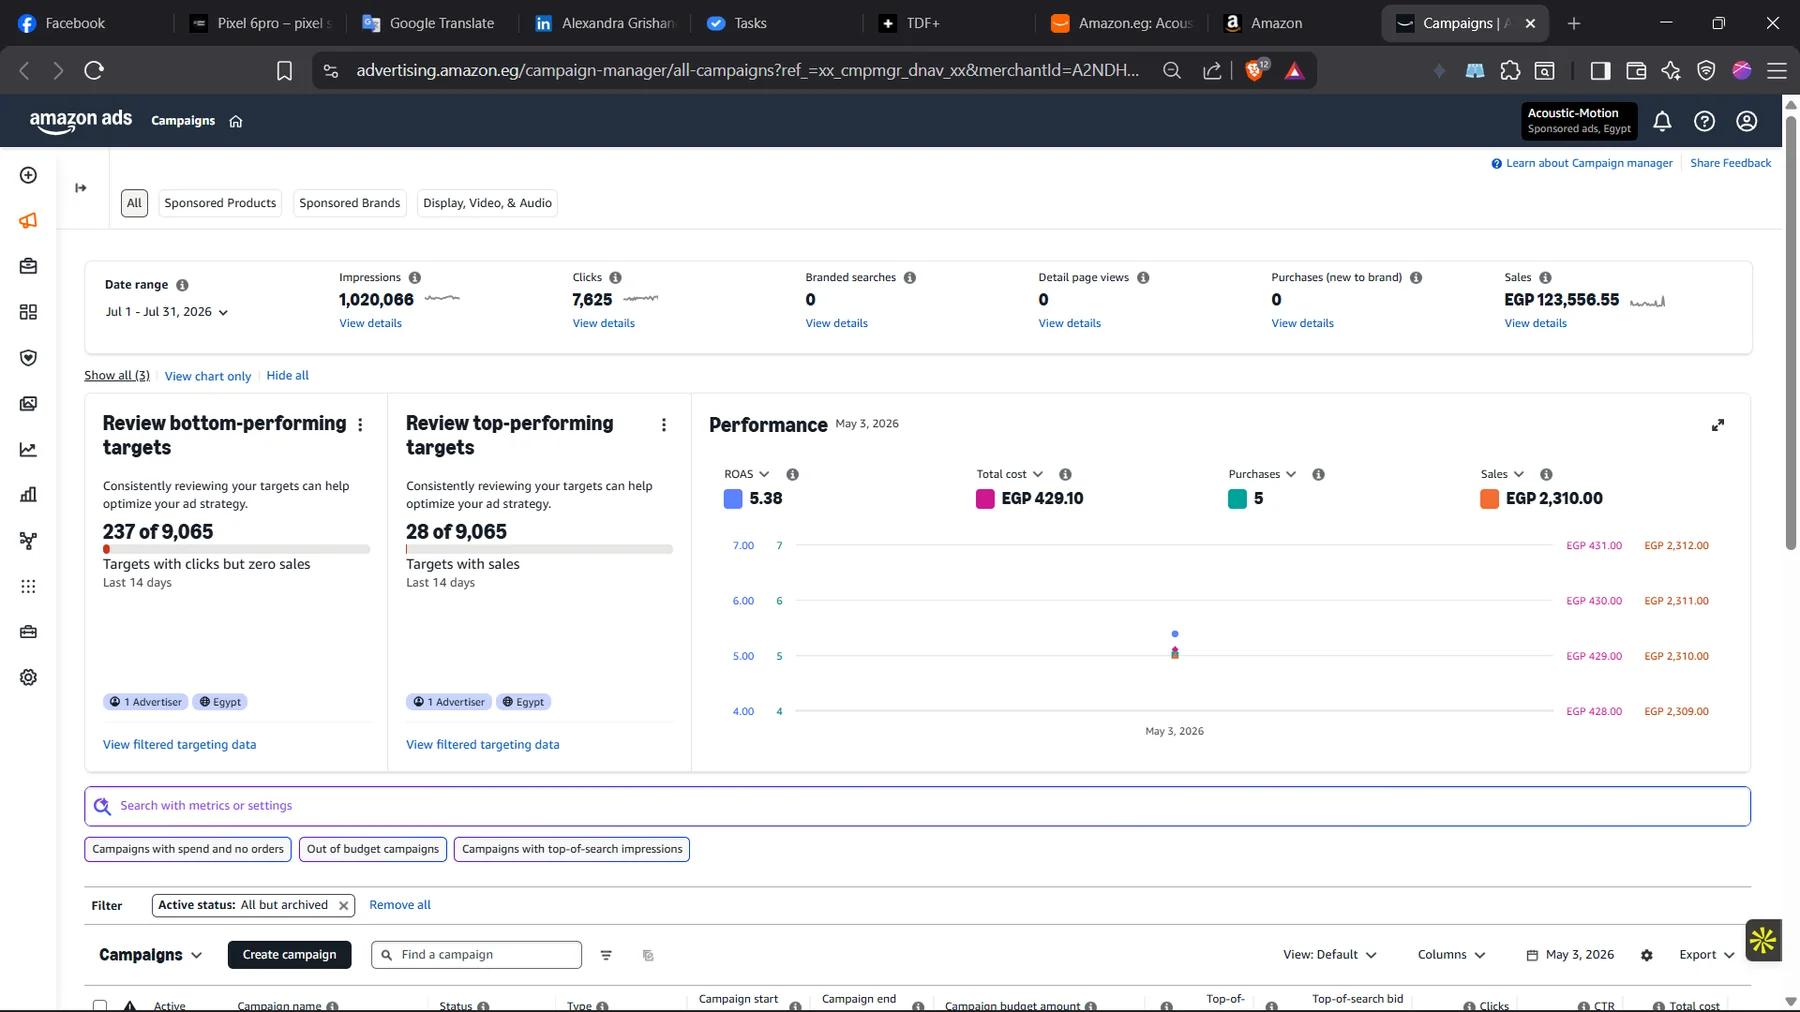Open table settings gear near Export
The image size is (1800, 1012).
pyautogui.click(x=1646, y=955)
